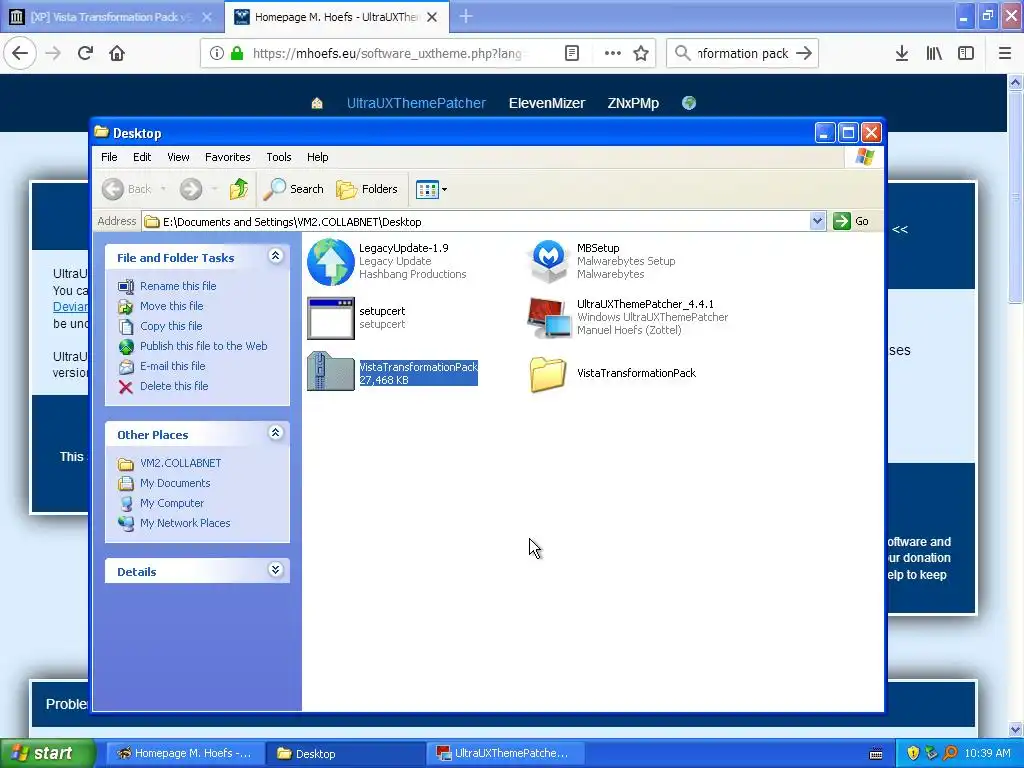Open the browser library icon
The image size is (1024, 768).
coord(934,53)
